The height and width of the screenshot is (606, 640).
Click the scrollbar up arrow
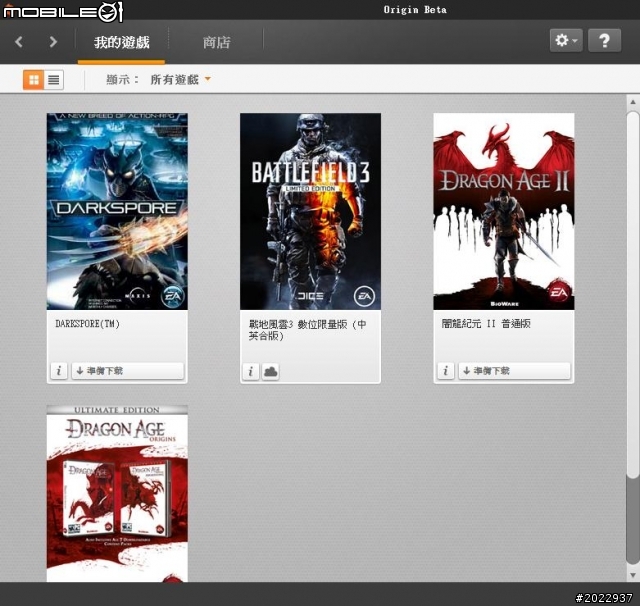(x=633, y=102)
